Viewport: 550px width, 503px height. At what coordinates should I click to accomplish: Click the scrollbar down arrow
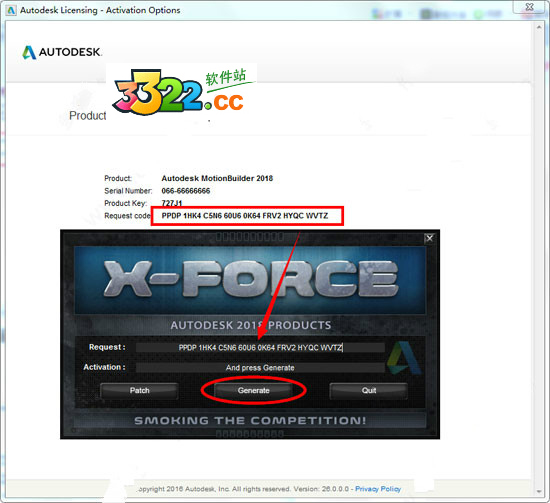pos(539,491)
